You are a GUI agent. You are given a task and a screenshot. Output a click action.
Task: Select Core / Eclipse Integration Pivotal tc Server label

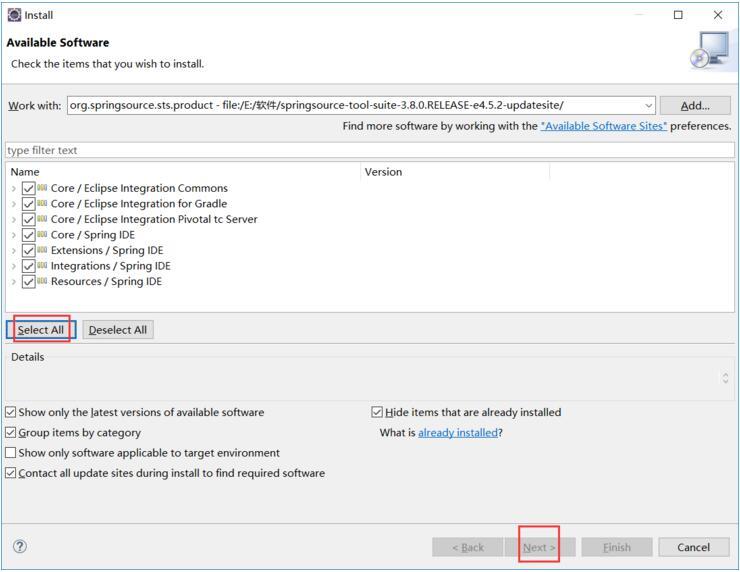[x=154, y=219]
